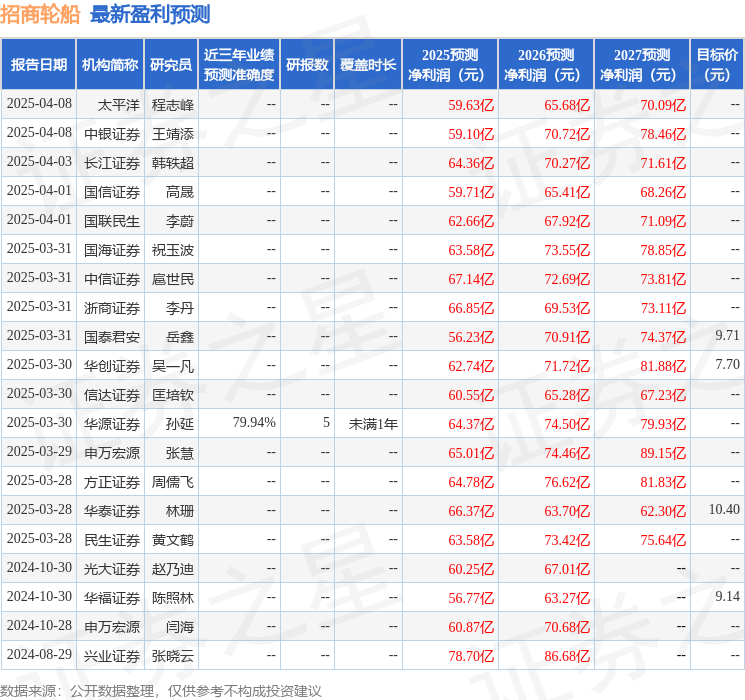
Task: Open analyst 王靖添 in the table
Action: click(x=173, y=133)
